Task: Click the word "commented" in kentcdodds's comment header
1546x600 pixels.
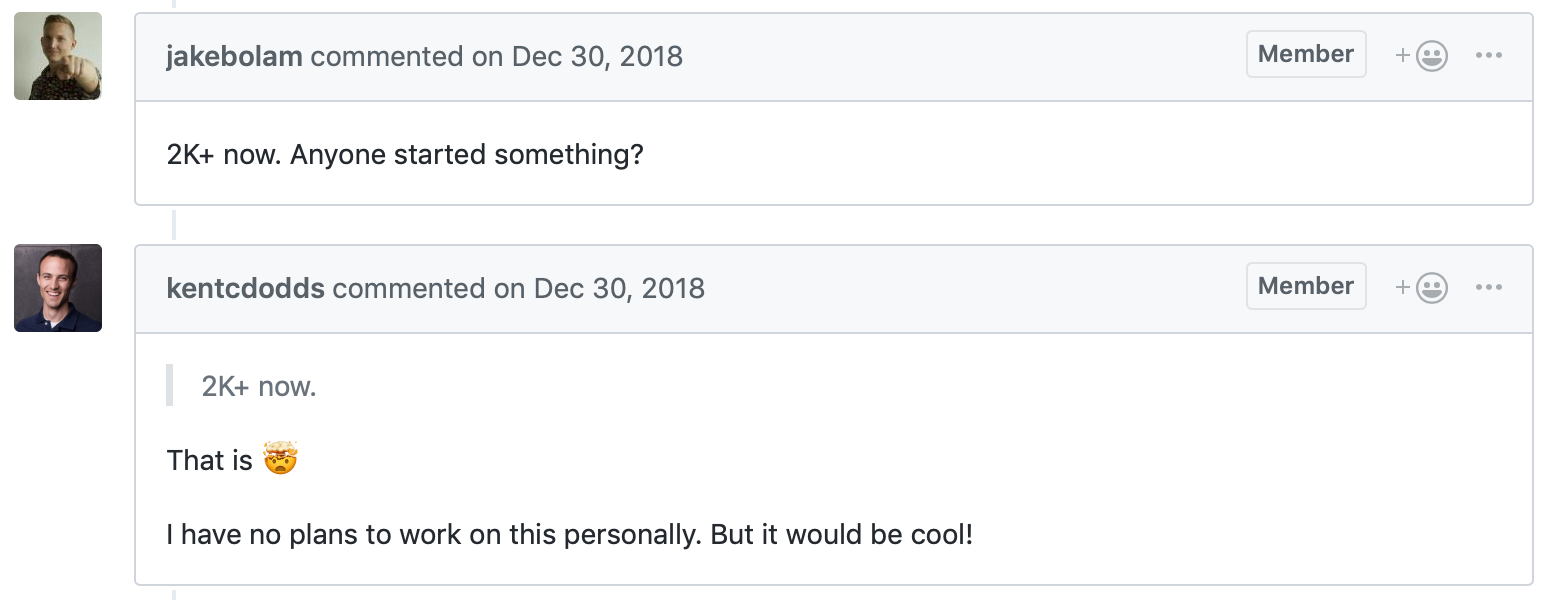Action: (409, 288)
